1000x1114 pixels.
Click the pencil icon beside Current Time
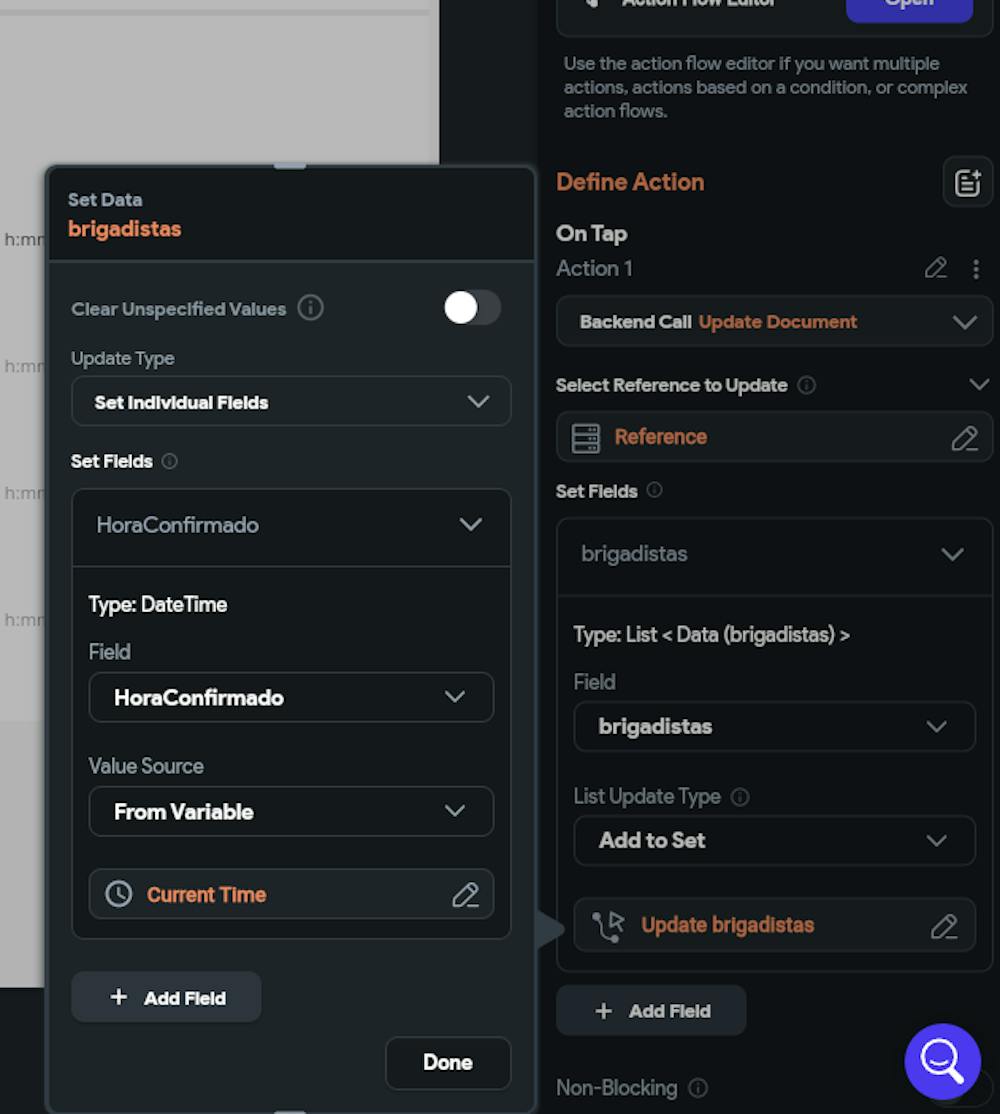click(x=465, y=894)
